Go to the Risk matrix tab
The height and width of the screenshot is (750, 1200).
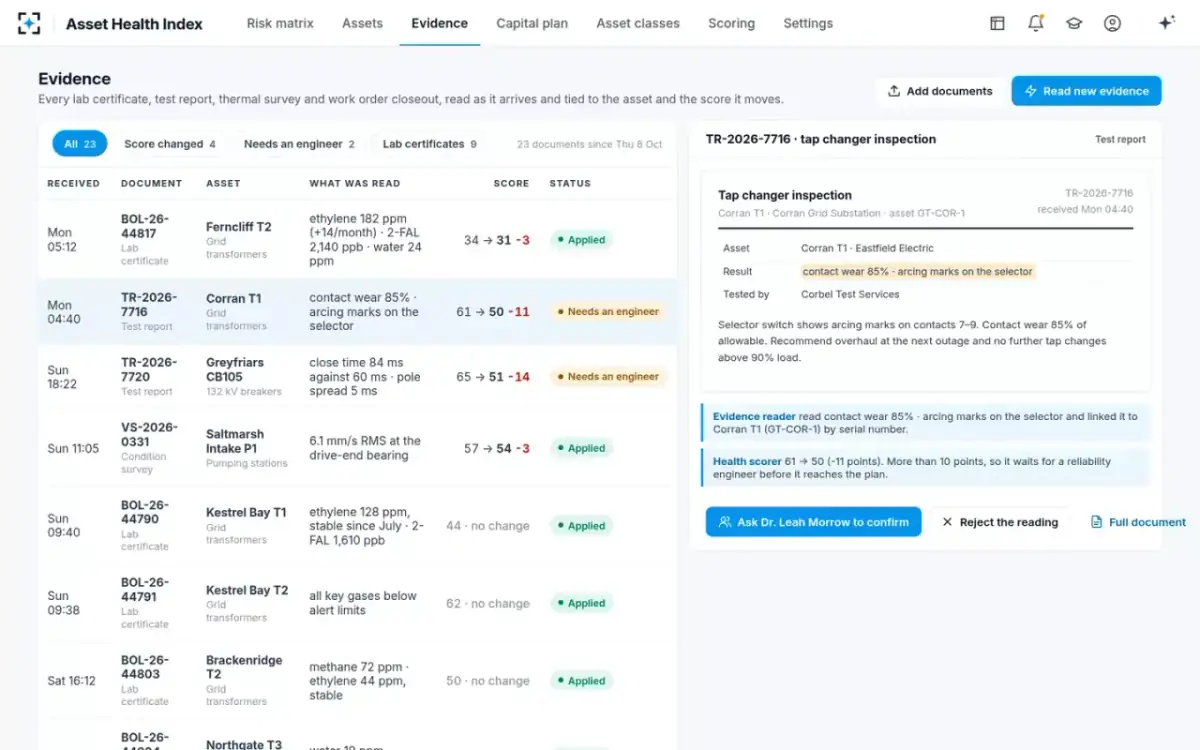point(280,23)
